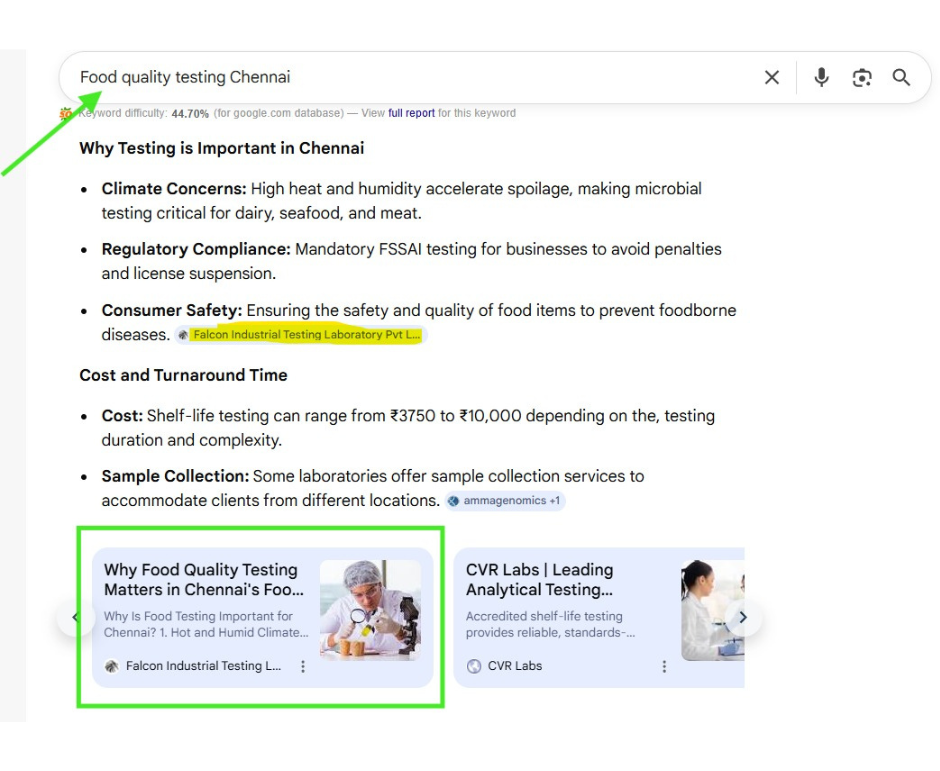Screen dimensions: 940x771
Task: Select the 'Regulatory Compliance:' bullet label
Action: pyautogui.click(x=196, y=249)
